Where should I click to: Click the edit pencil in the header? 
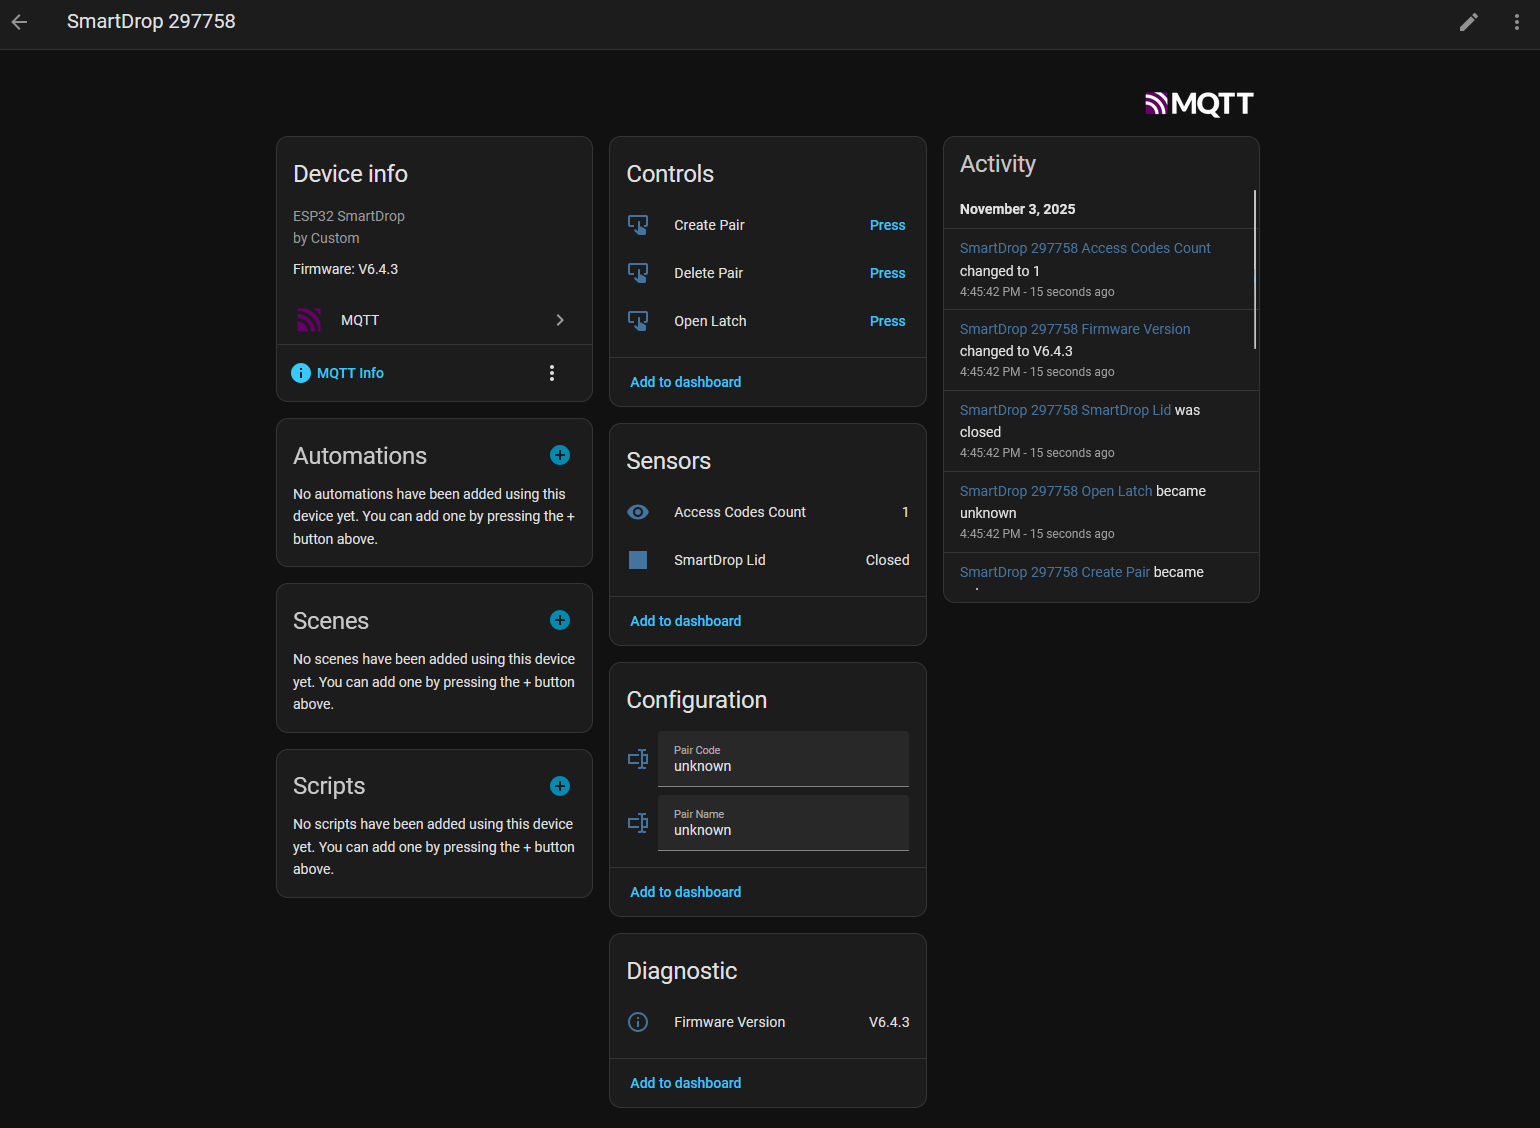(x=1469, y=21)
